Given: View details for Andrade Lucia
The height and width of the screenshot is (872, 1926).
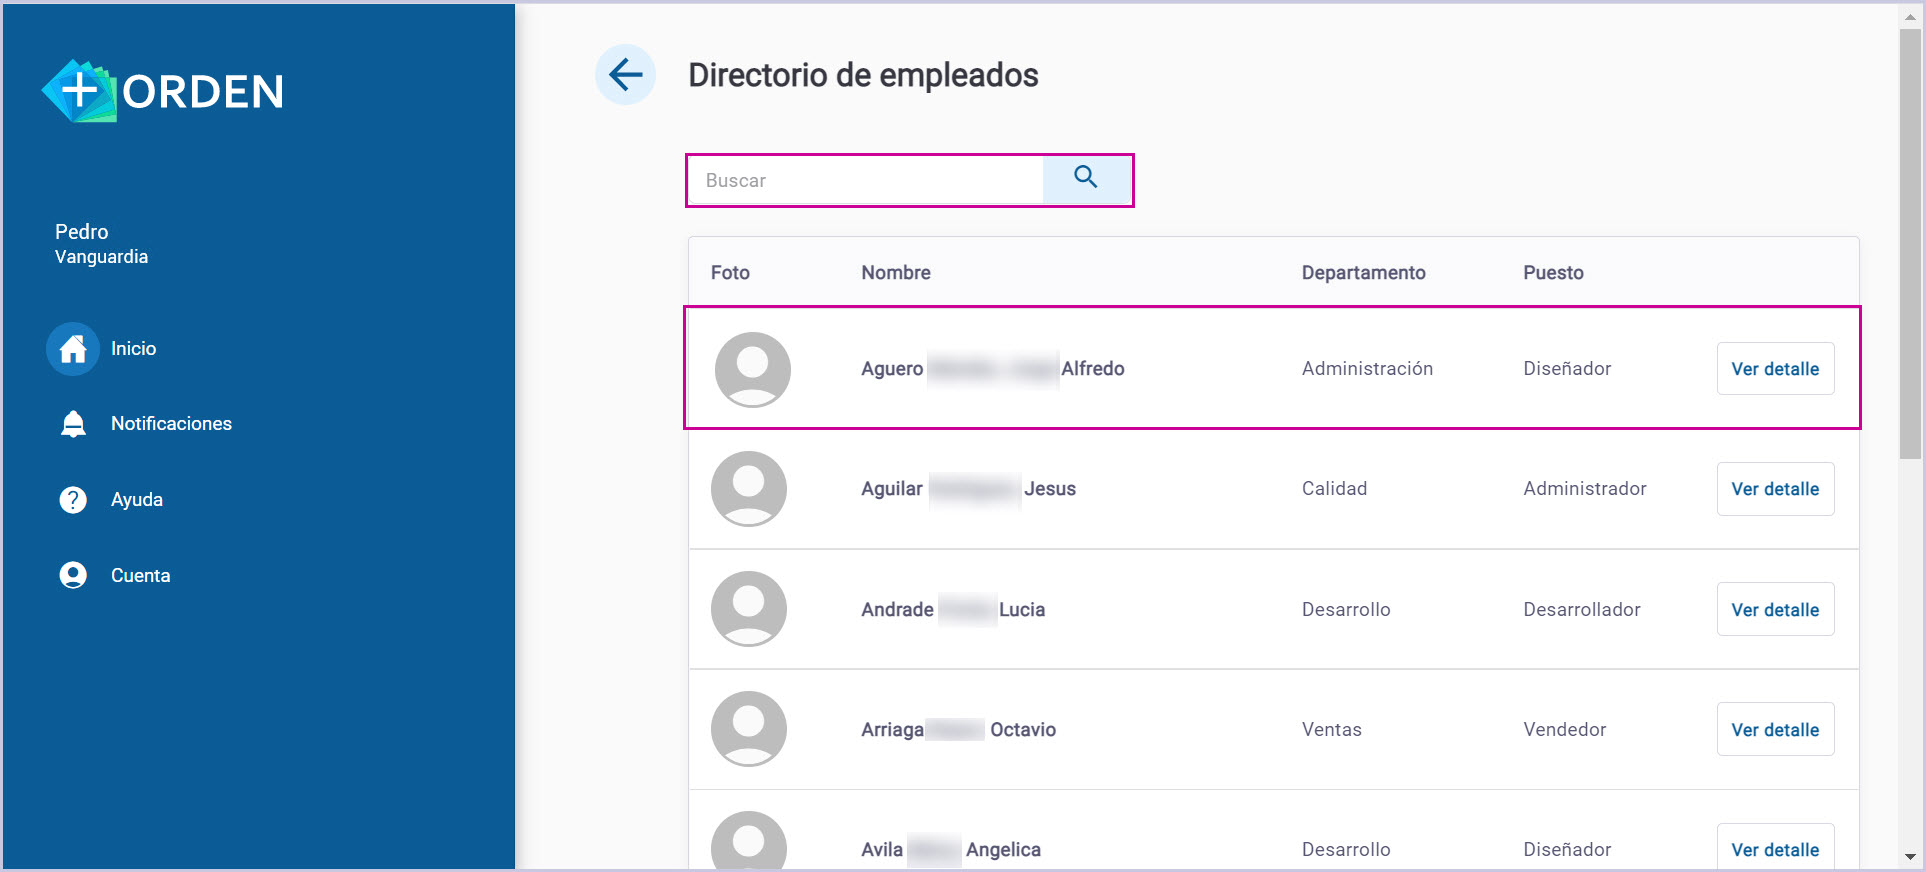Looking at the screenshot, I should pos(1775,610).
